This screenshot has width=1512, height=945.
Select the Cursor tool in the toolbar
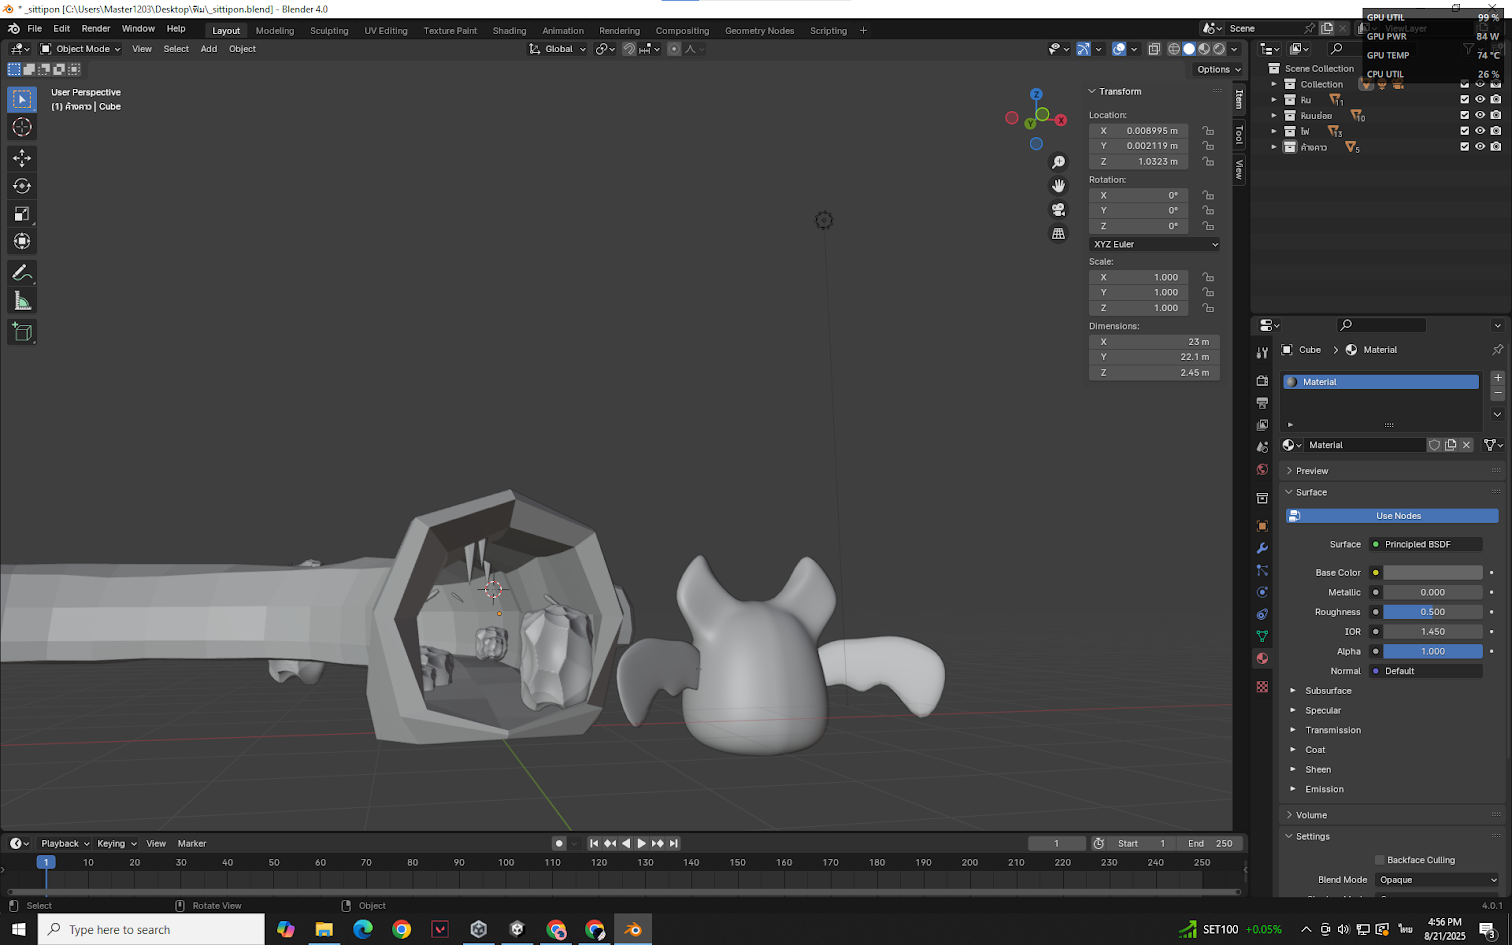(22, 127)
